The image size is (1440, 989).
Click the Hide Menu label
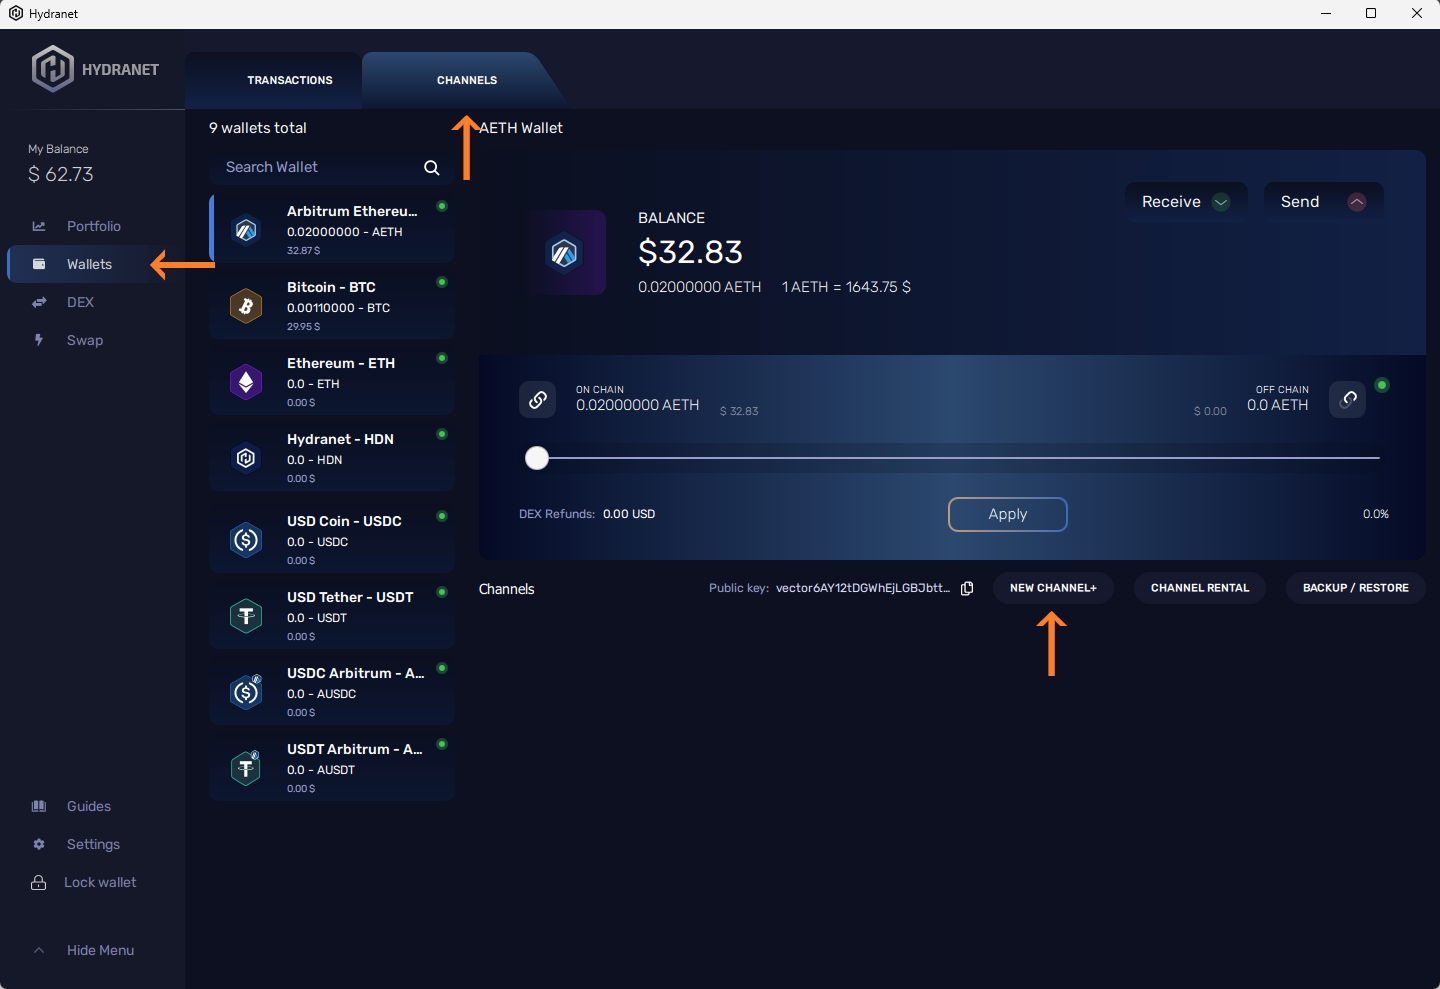click(x=100, y=950)
